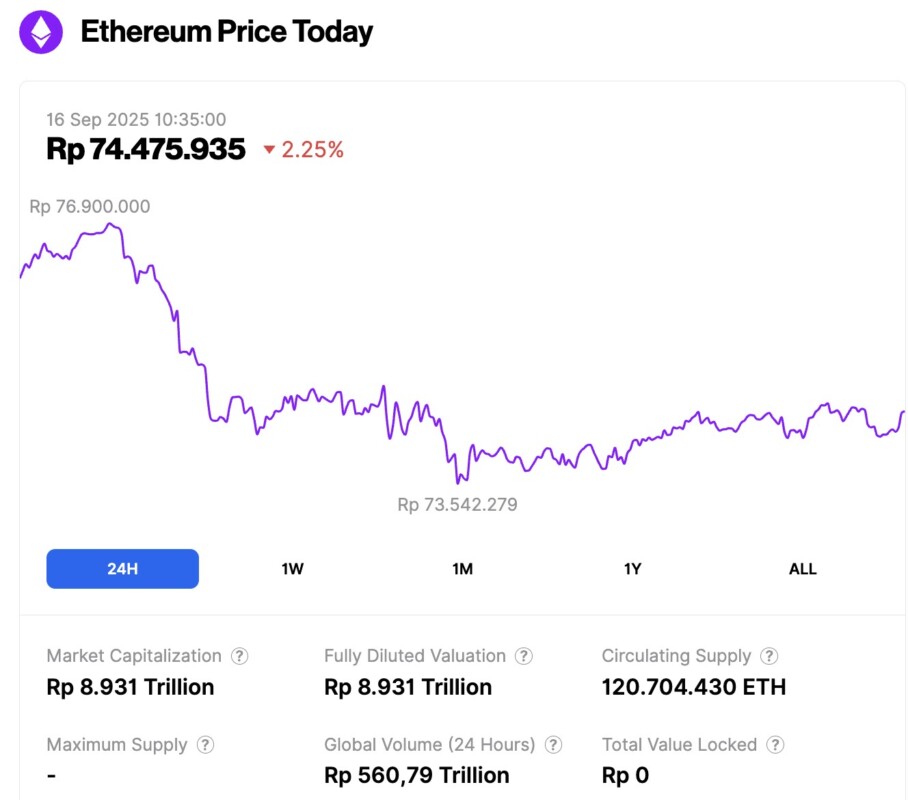Click the Fully Diluted Valuation help icon

(x=524, y=657)
